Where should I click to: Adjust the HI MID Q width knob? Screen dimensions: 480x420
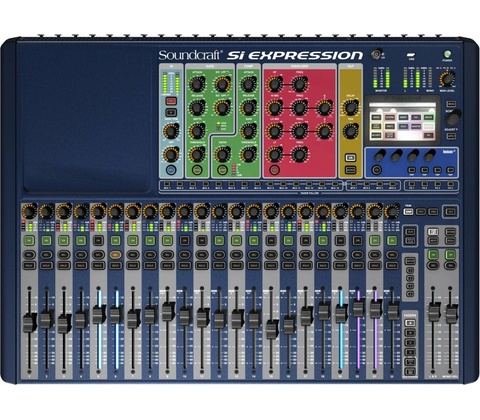point(324,107)
